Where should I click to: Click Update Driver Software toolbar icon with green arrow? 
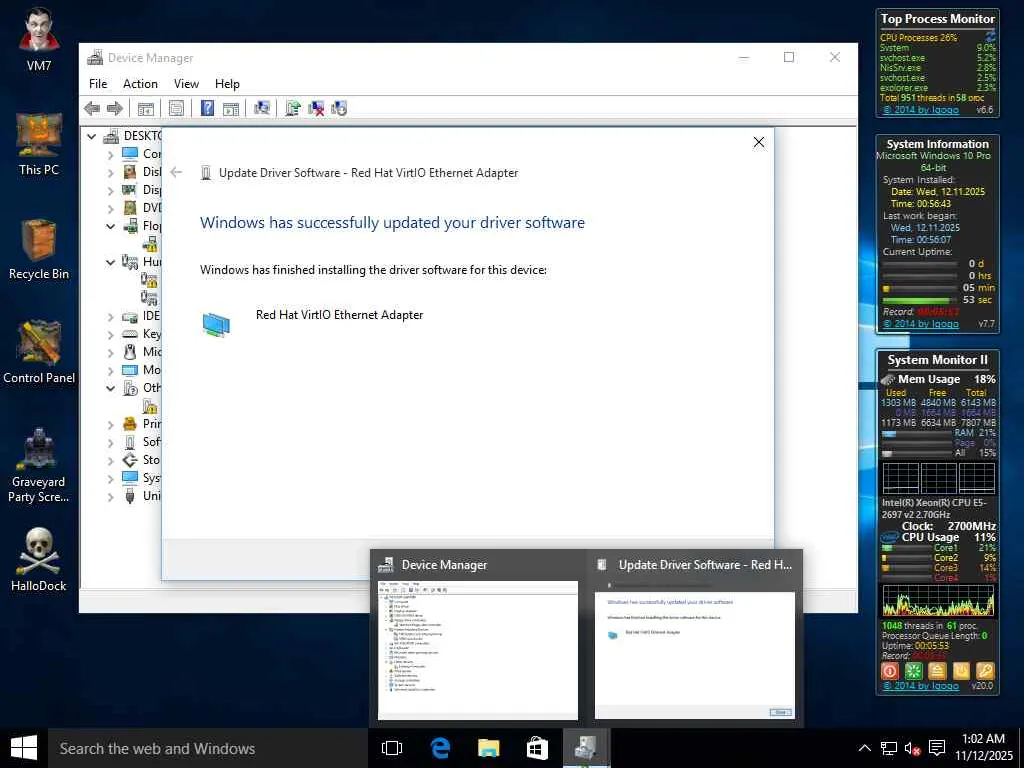(x=293, y=108)
